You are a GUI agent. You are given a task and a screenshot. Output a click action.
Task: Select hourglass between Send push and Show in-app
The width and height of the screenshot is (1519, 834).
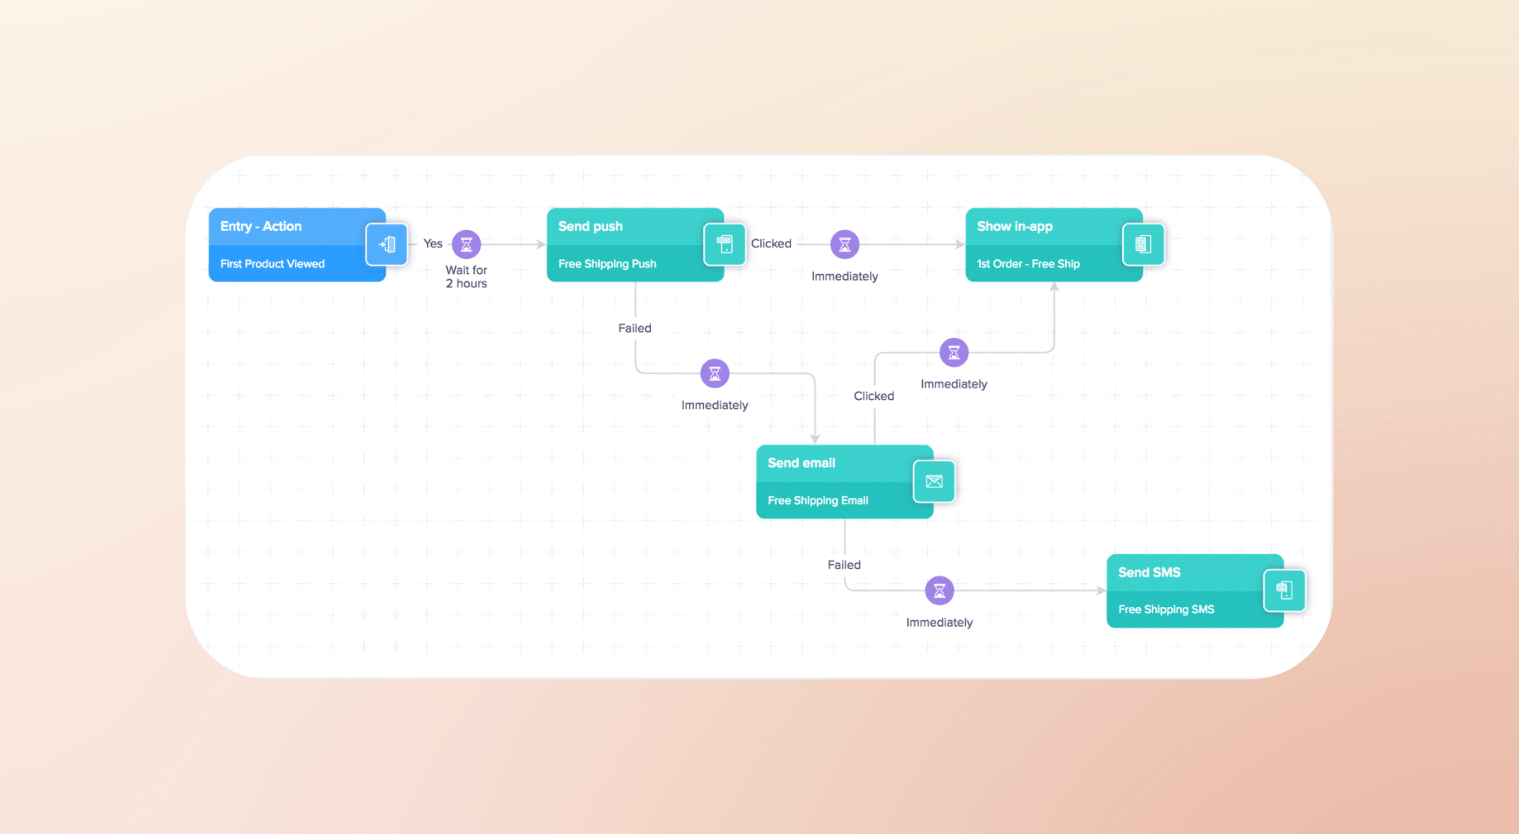(x=845, y=244)
